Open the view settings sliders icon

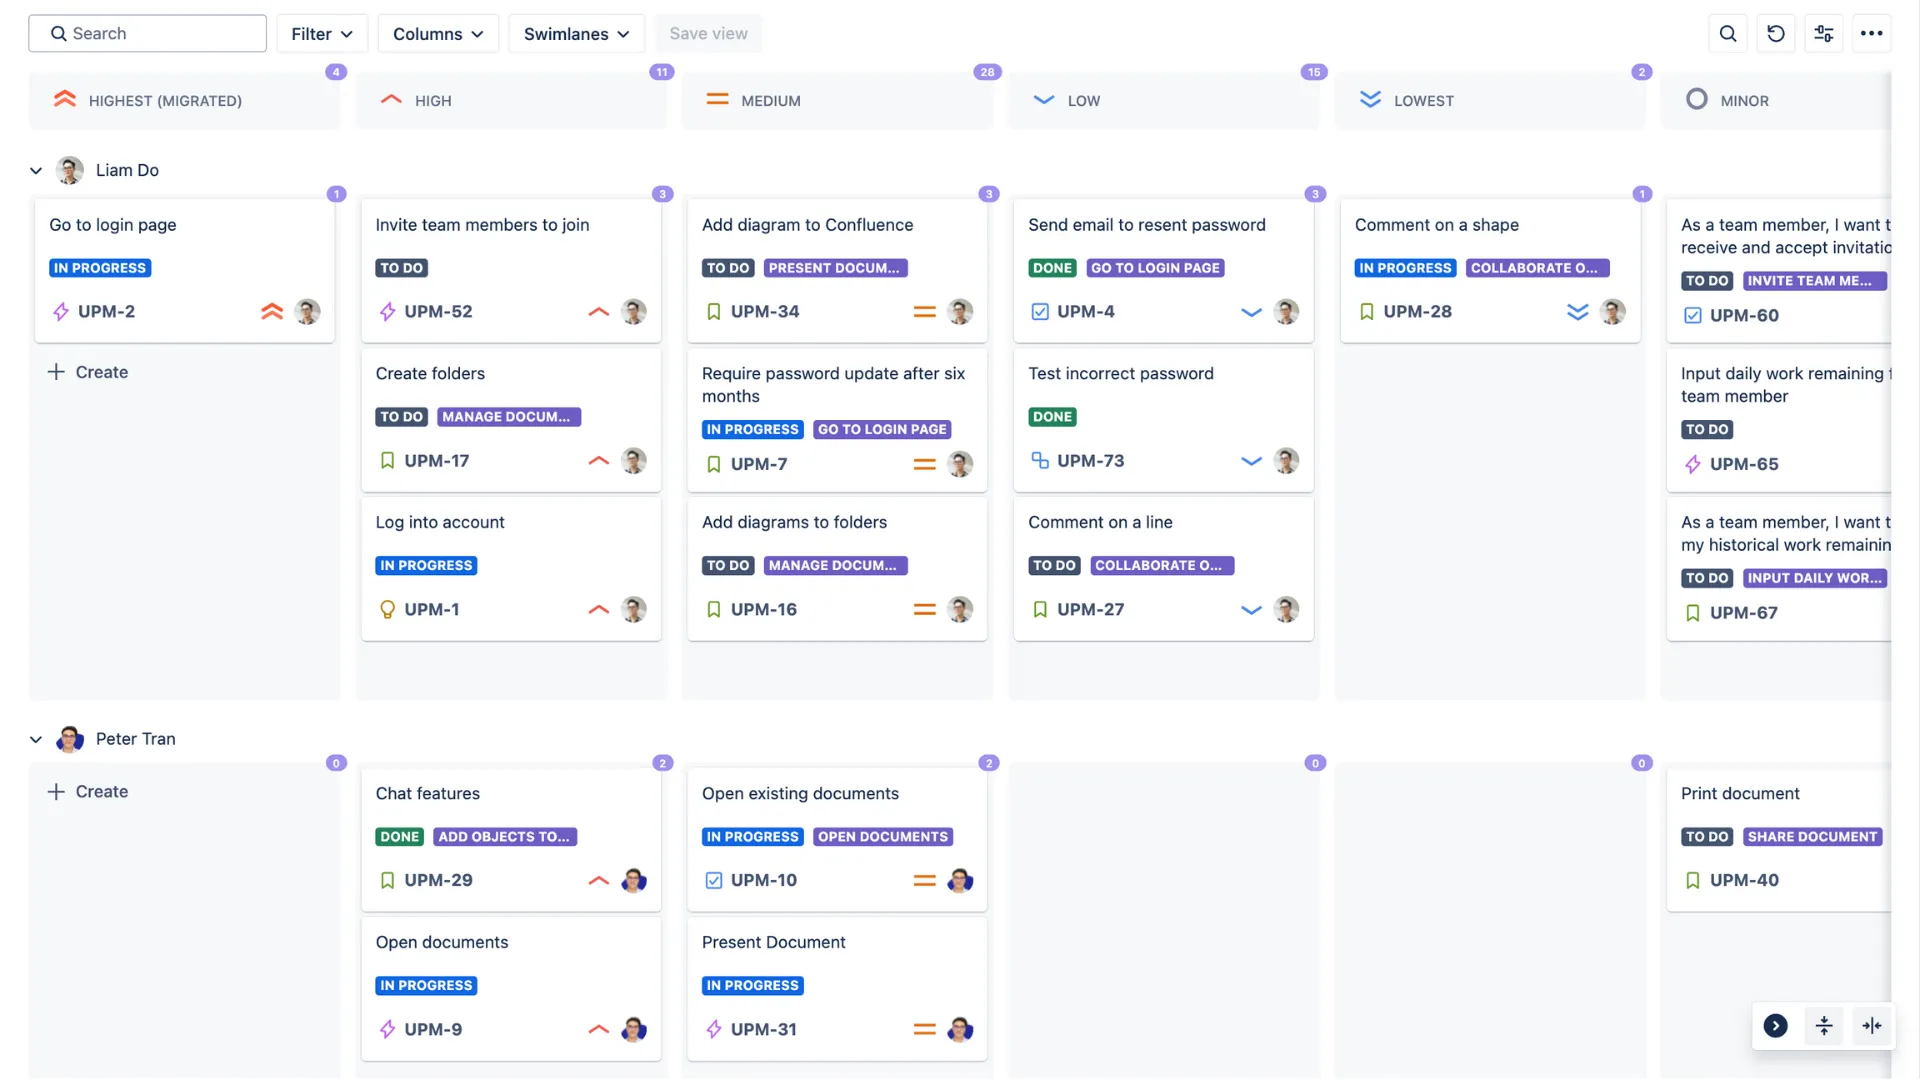1824,33
